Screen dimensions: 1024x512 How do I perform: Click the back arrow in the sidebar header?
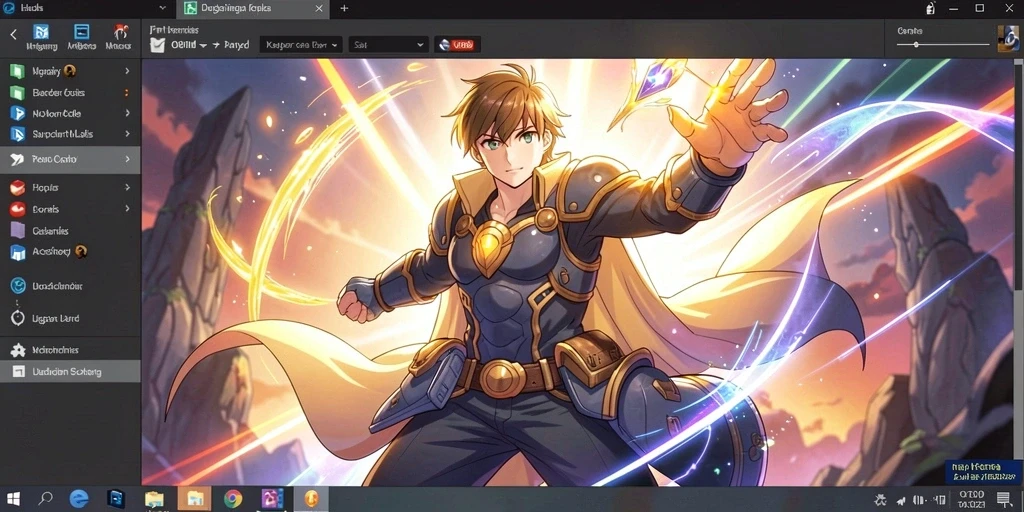pos(14,34)
